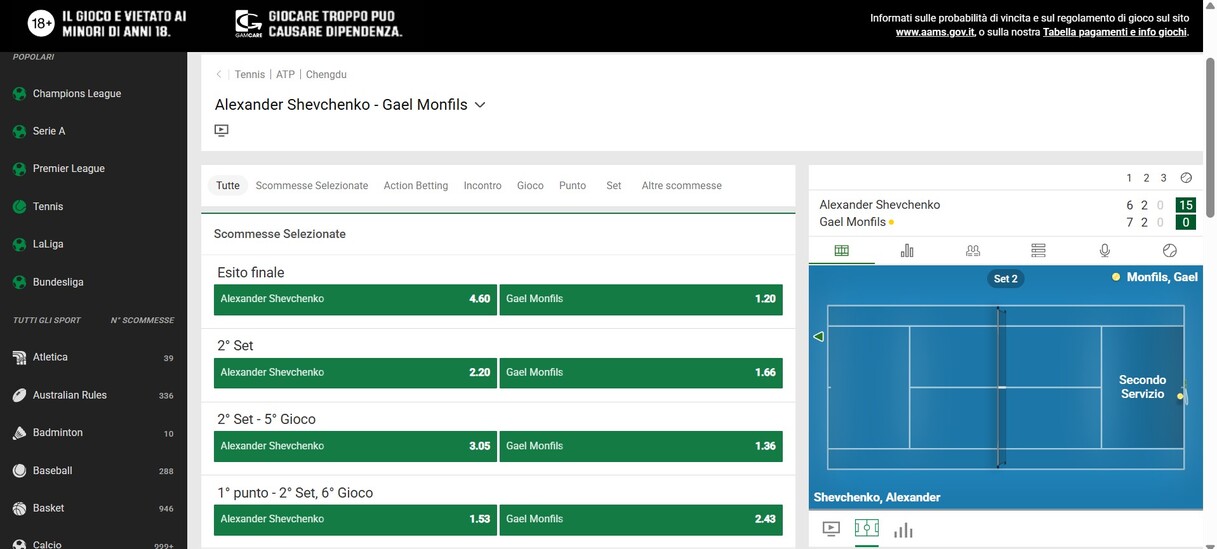1217x549 pixels.
Task: Click the microphone commentary icon
Action: point(1104,251)
